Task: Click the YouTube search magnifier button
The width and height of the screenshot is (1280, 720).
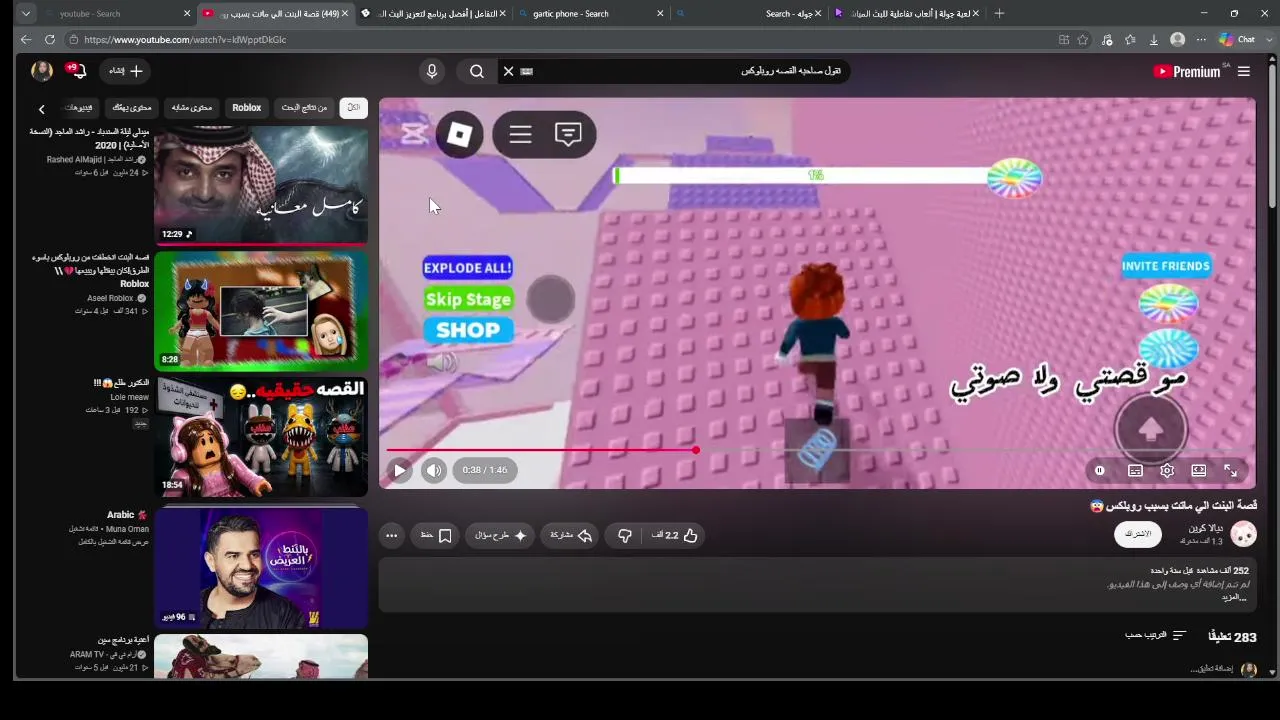Action: (477, 71)
